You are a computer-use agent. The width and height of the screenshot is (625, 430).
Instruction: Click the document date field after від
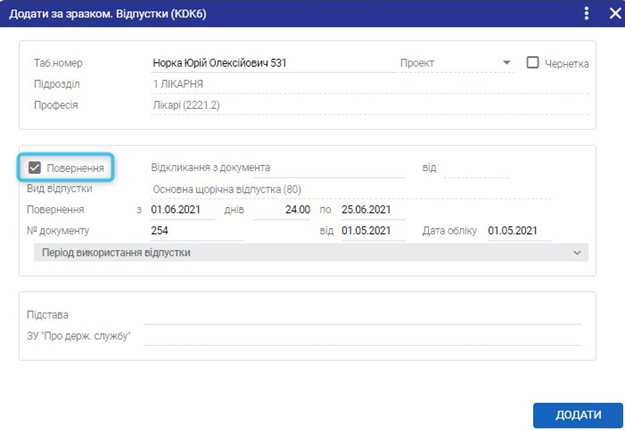372,231
